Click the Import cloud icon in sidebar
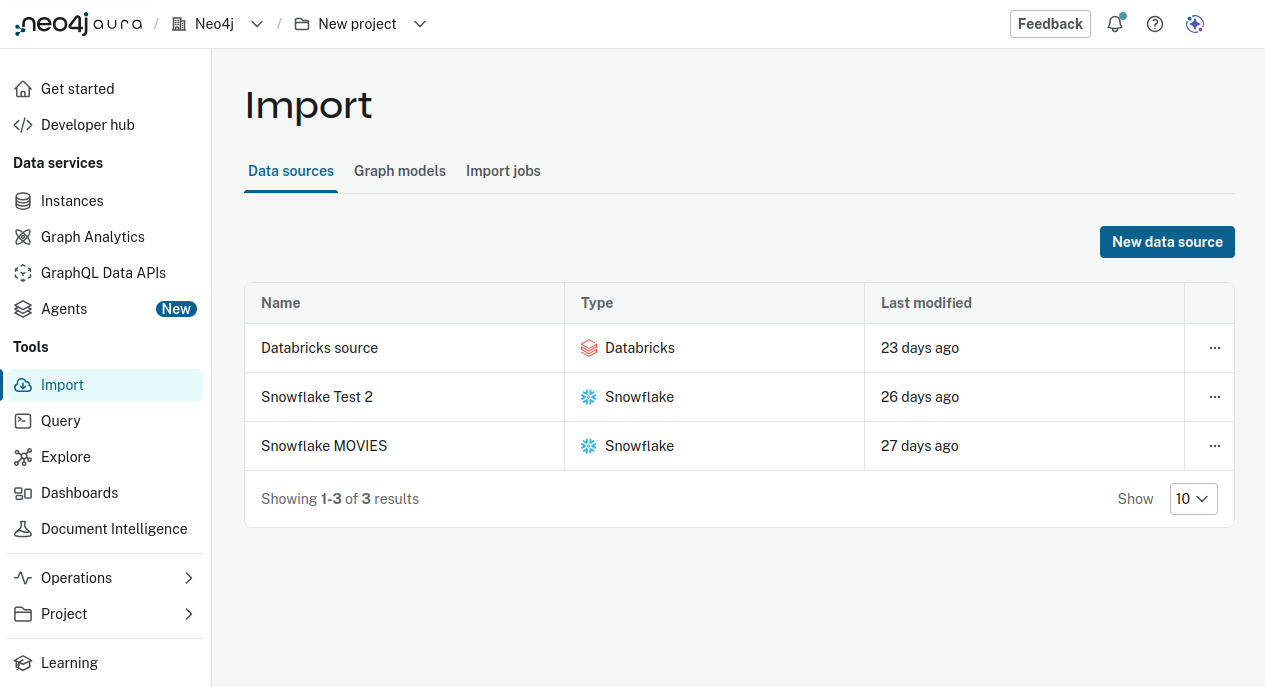1265x687 pixels. [x=23, y=385]
